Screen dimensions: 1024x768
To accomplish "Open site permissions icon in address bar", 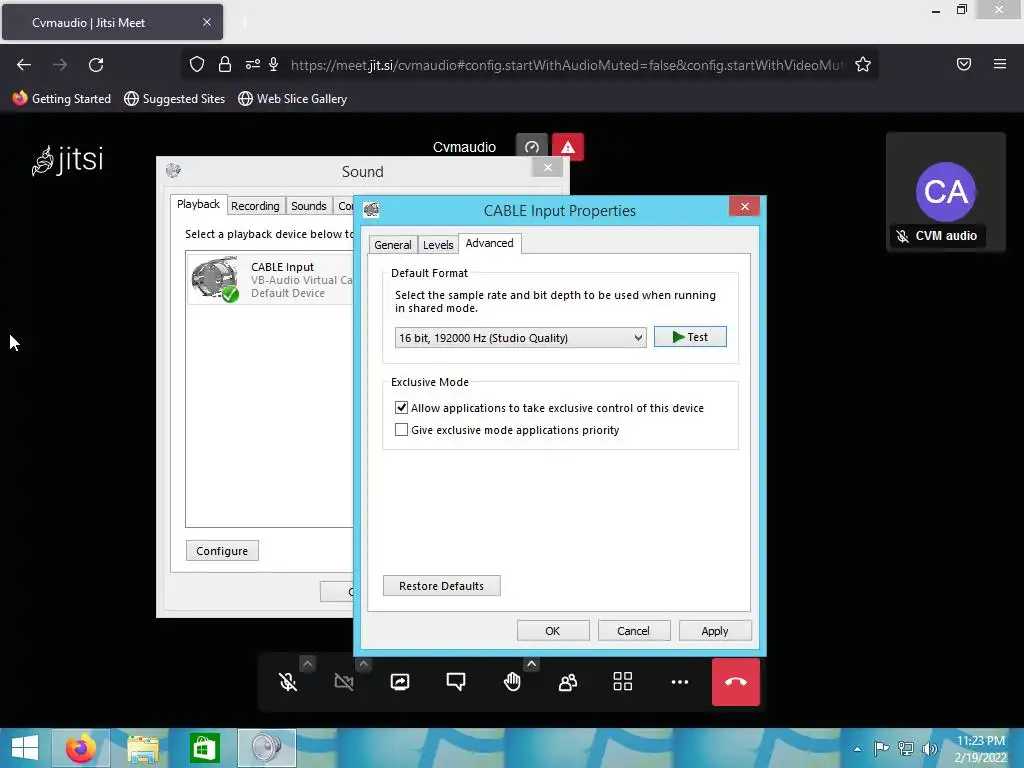I will pyautogui.click(x=253, y=64).
